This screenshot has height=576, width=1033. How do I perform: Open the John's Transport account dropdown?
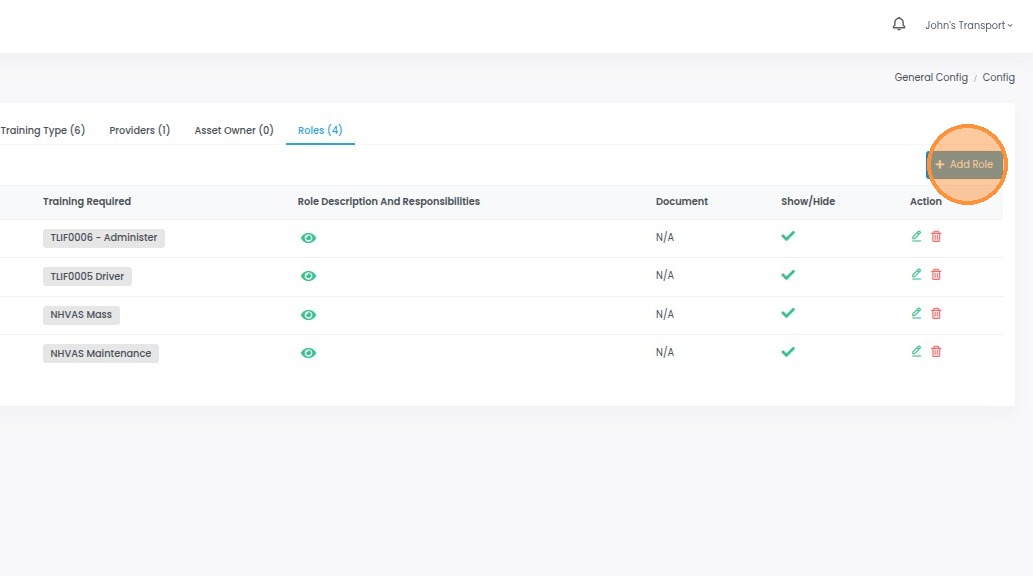(968, 25)
